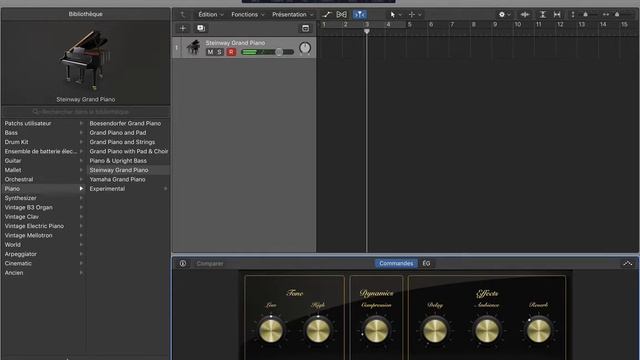This screenshot has width=640, height=360.
Task: Click the Dynamics Compression knob
Action: (376, 330)
